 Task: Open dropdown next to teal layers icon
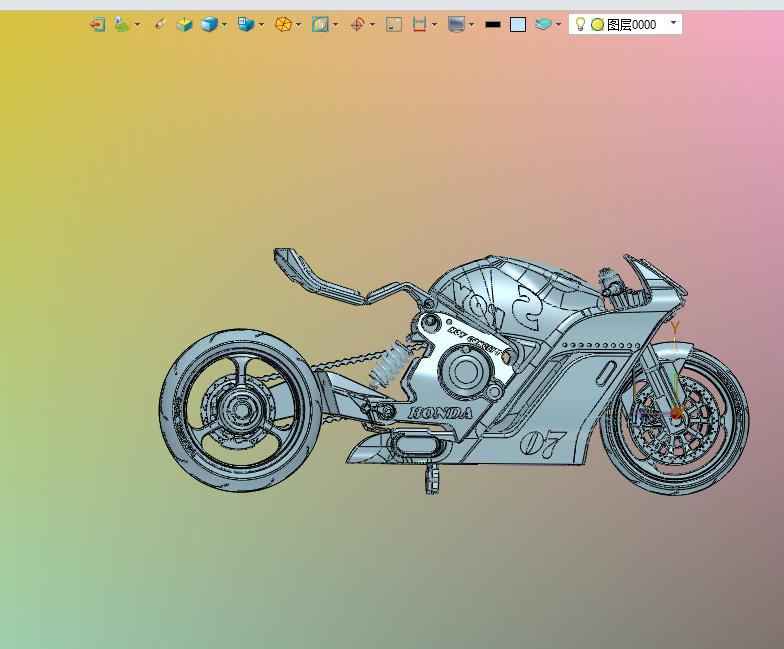click(558, 24)
